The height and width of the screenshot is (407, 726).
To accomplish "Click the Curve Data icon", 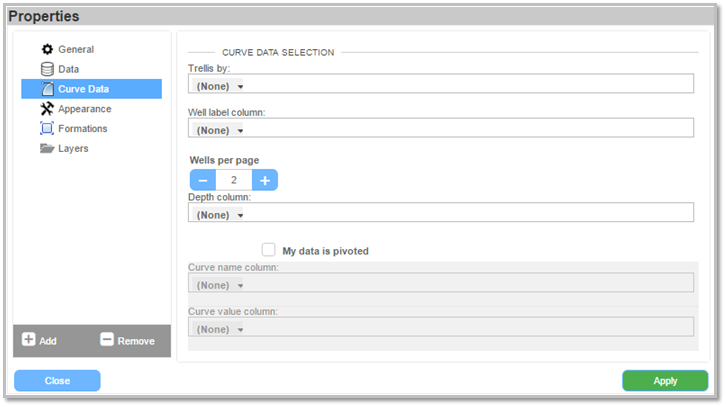I will pos(47,88).
